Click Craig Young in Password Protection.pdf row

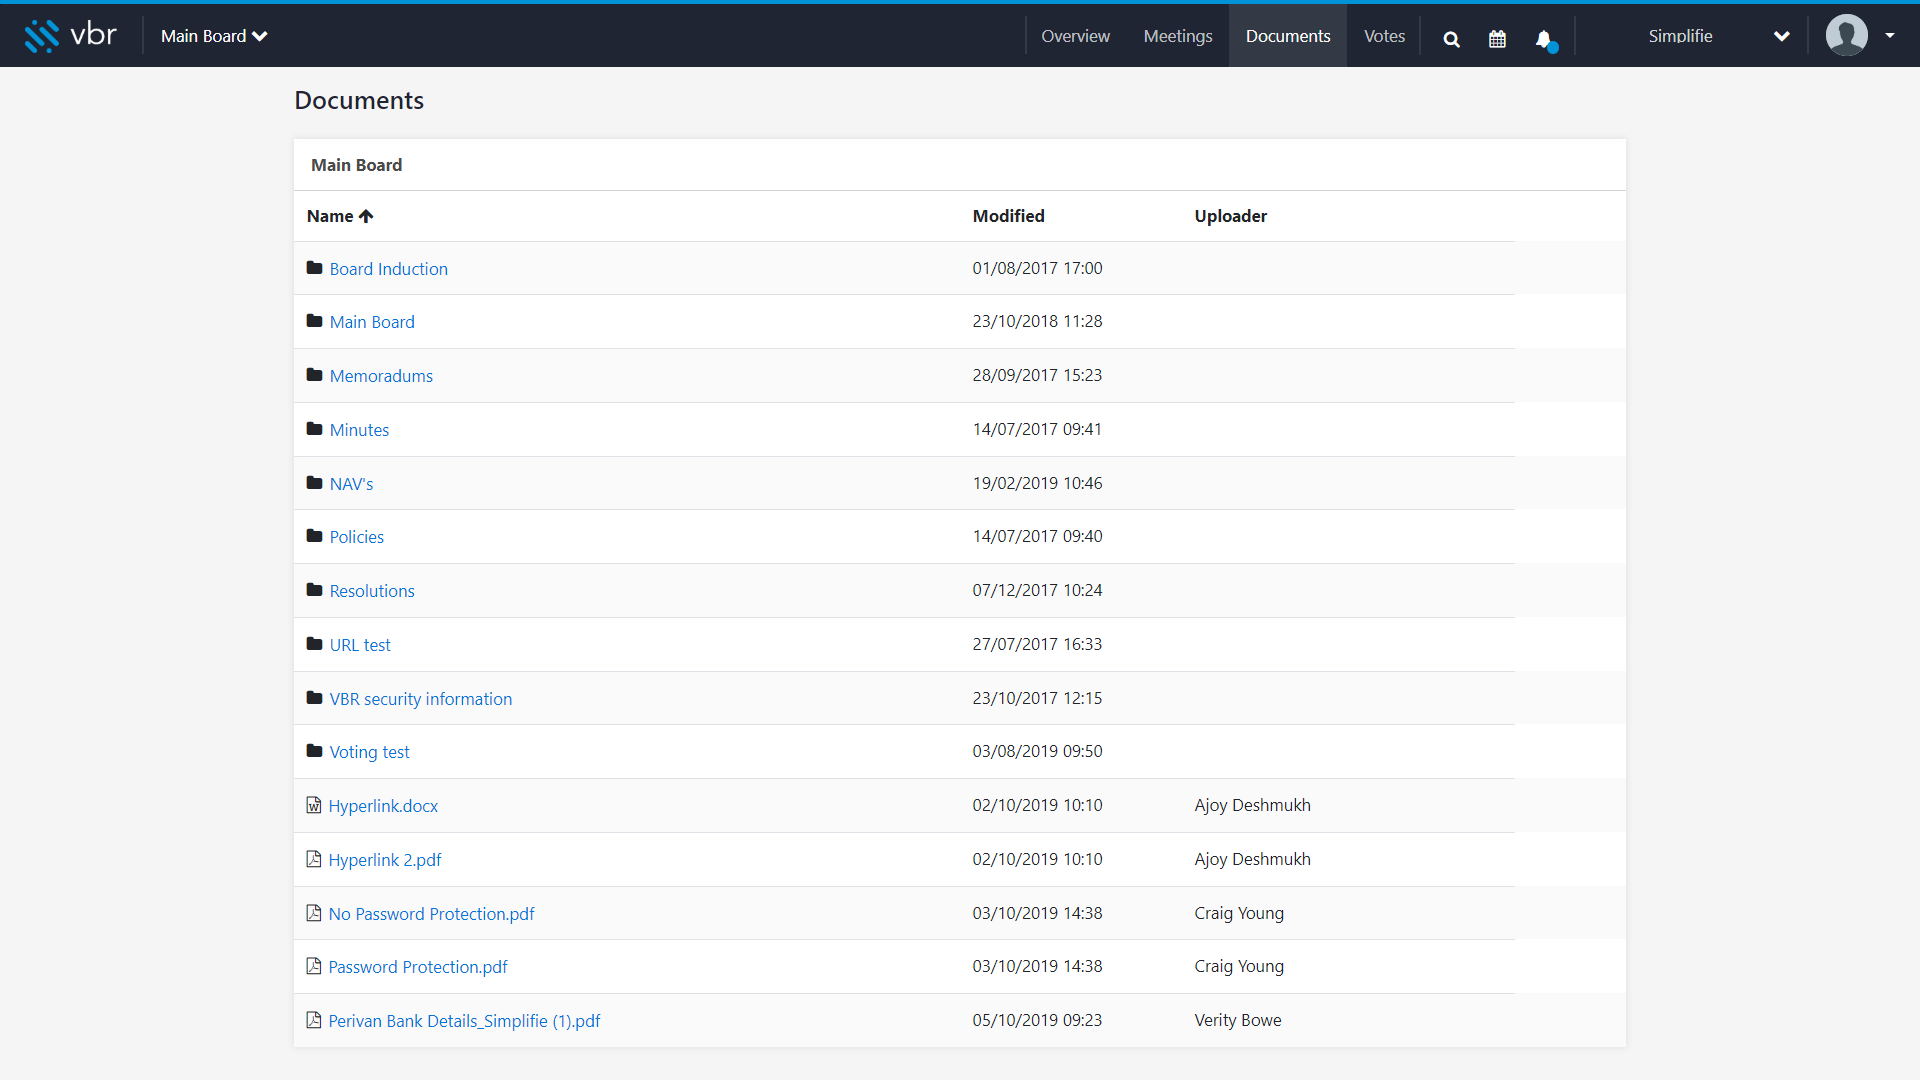pos(1239,966)
